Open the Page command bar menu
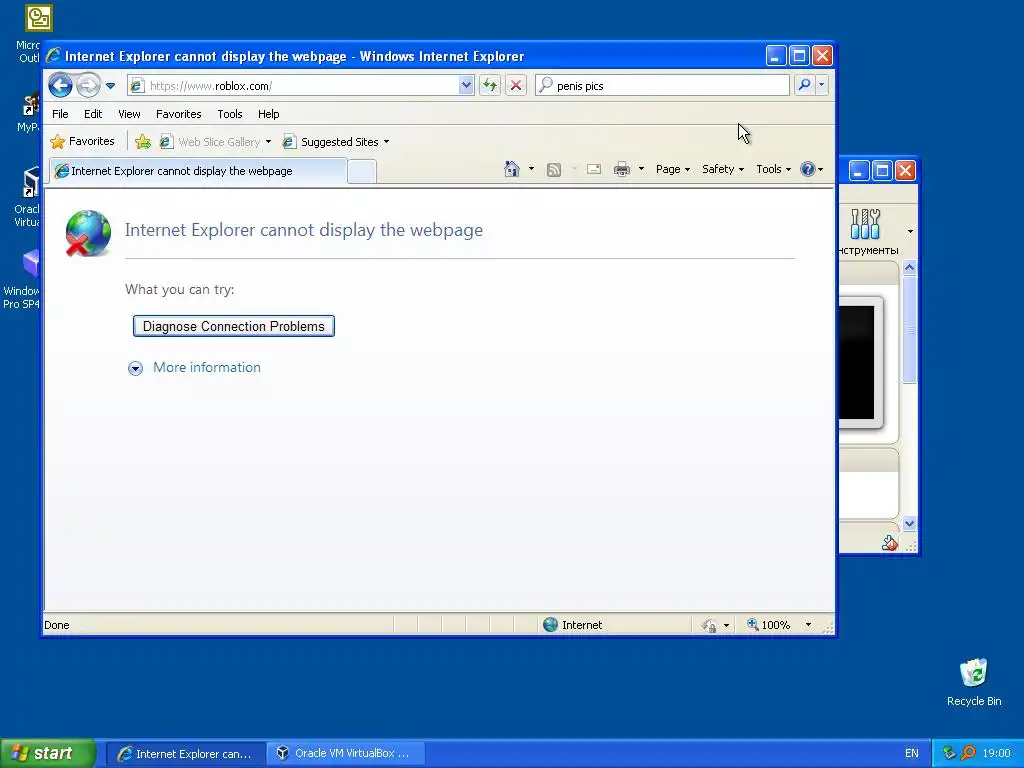Image resolution: width=1024 pixels, height=768 pixels. coord(673,169)
